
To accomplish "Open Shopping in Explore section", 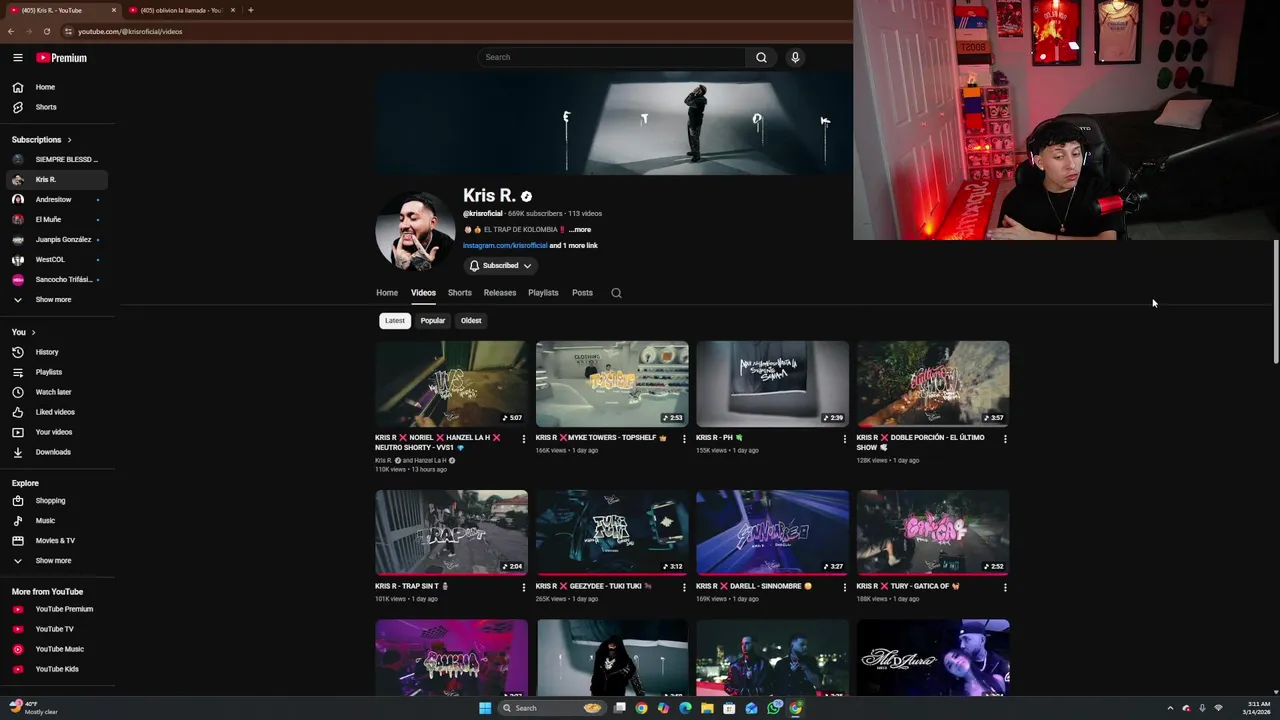I will pyautogui.click(x=56, y=501).
